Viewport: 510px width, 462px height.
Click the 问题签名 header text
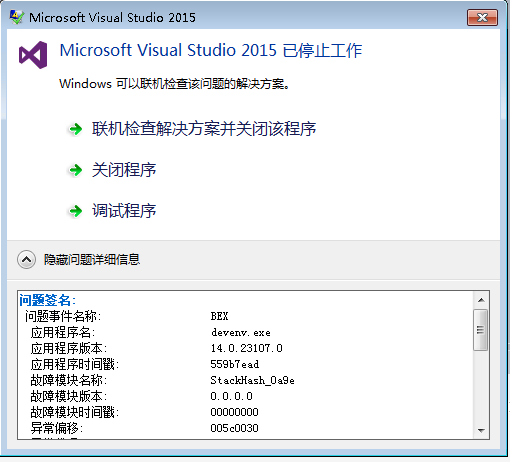(47, 300)
